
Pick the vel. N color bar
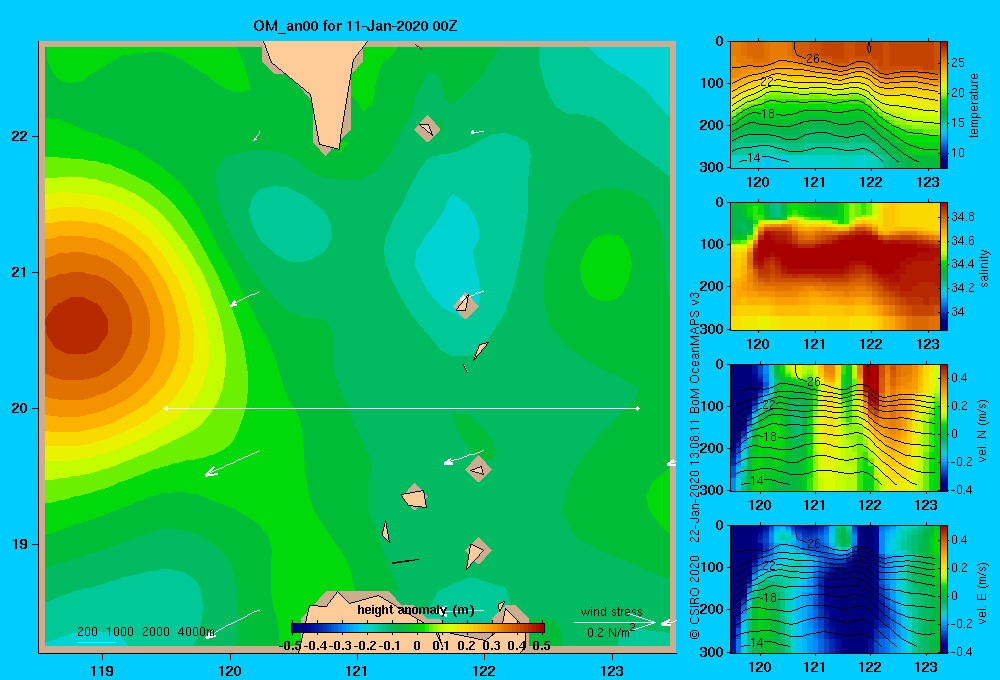click(944, 427)
